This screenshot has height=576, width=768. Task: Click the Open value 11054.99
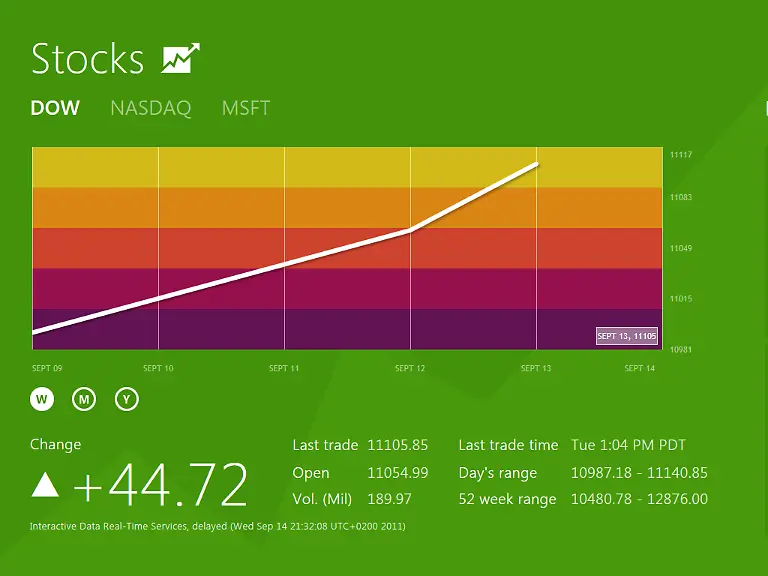click(398, 473)
